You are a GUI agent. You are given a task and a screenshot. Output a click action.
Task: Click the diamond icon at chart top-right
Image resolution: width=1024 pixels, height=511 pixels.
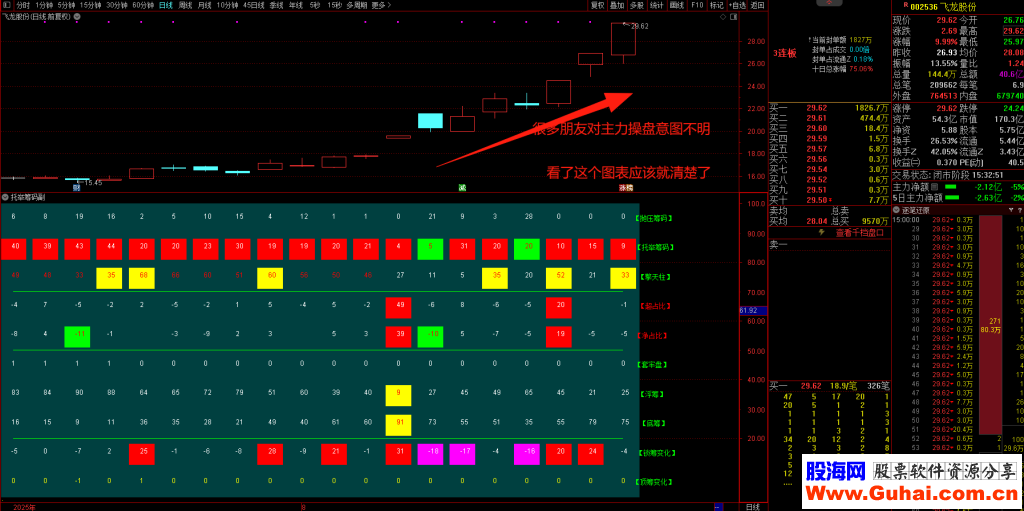pyautogui.click(x=723, y=16)
